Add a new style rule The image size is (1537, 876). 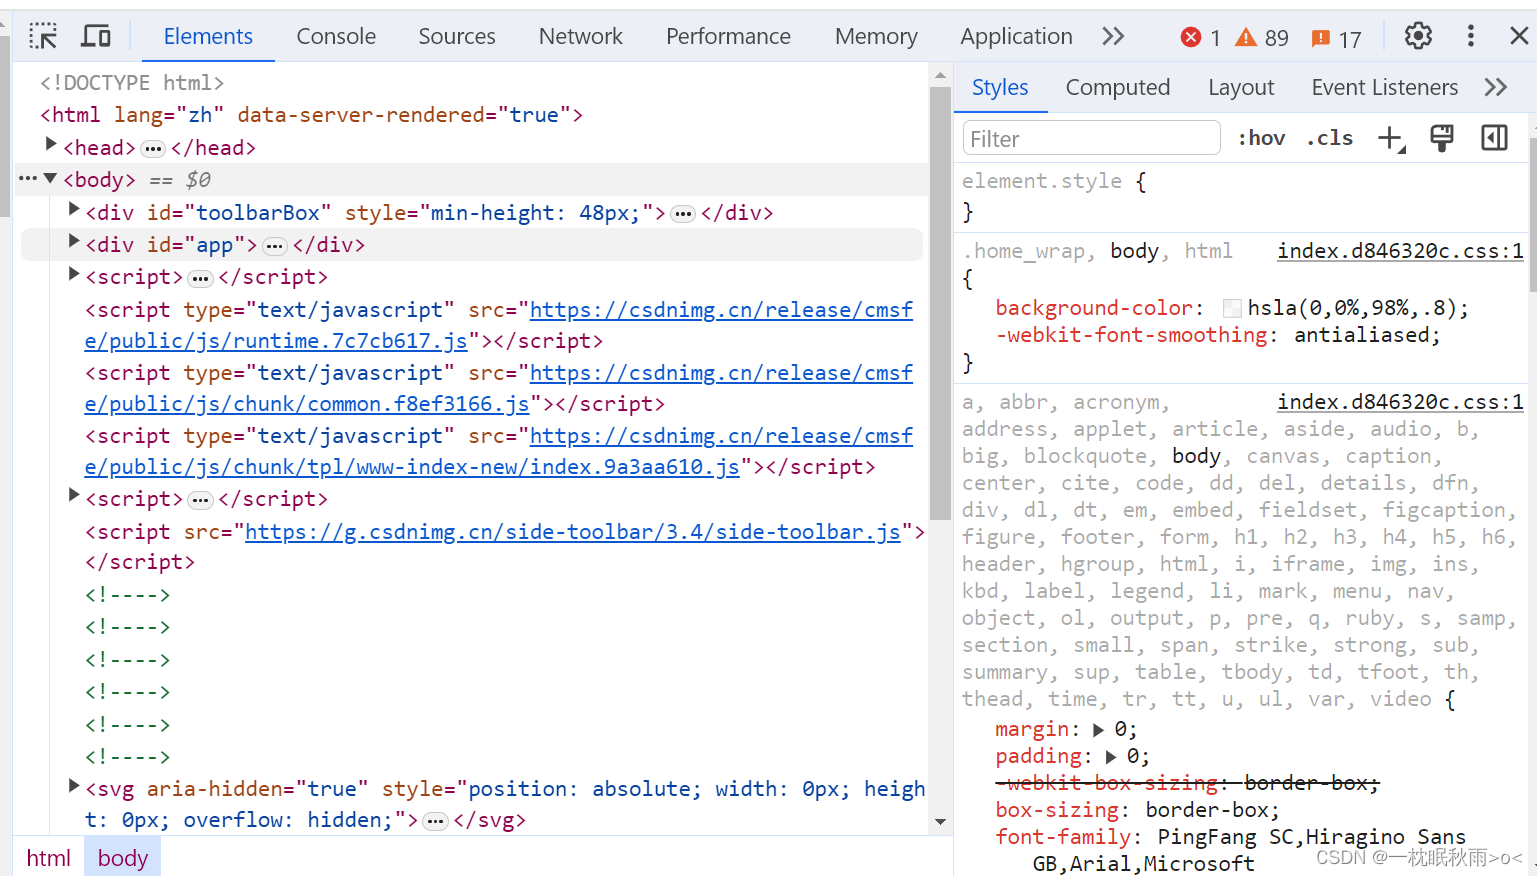pos(1391,138)
